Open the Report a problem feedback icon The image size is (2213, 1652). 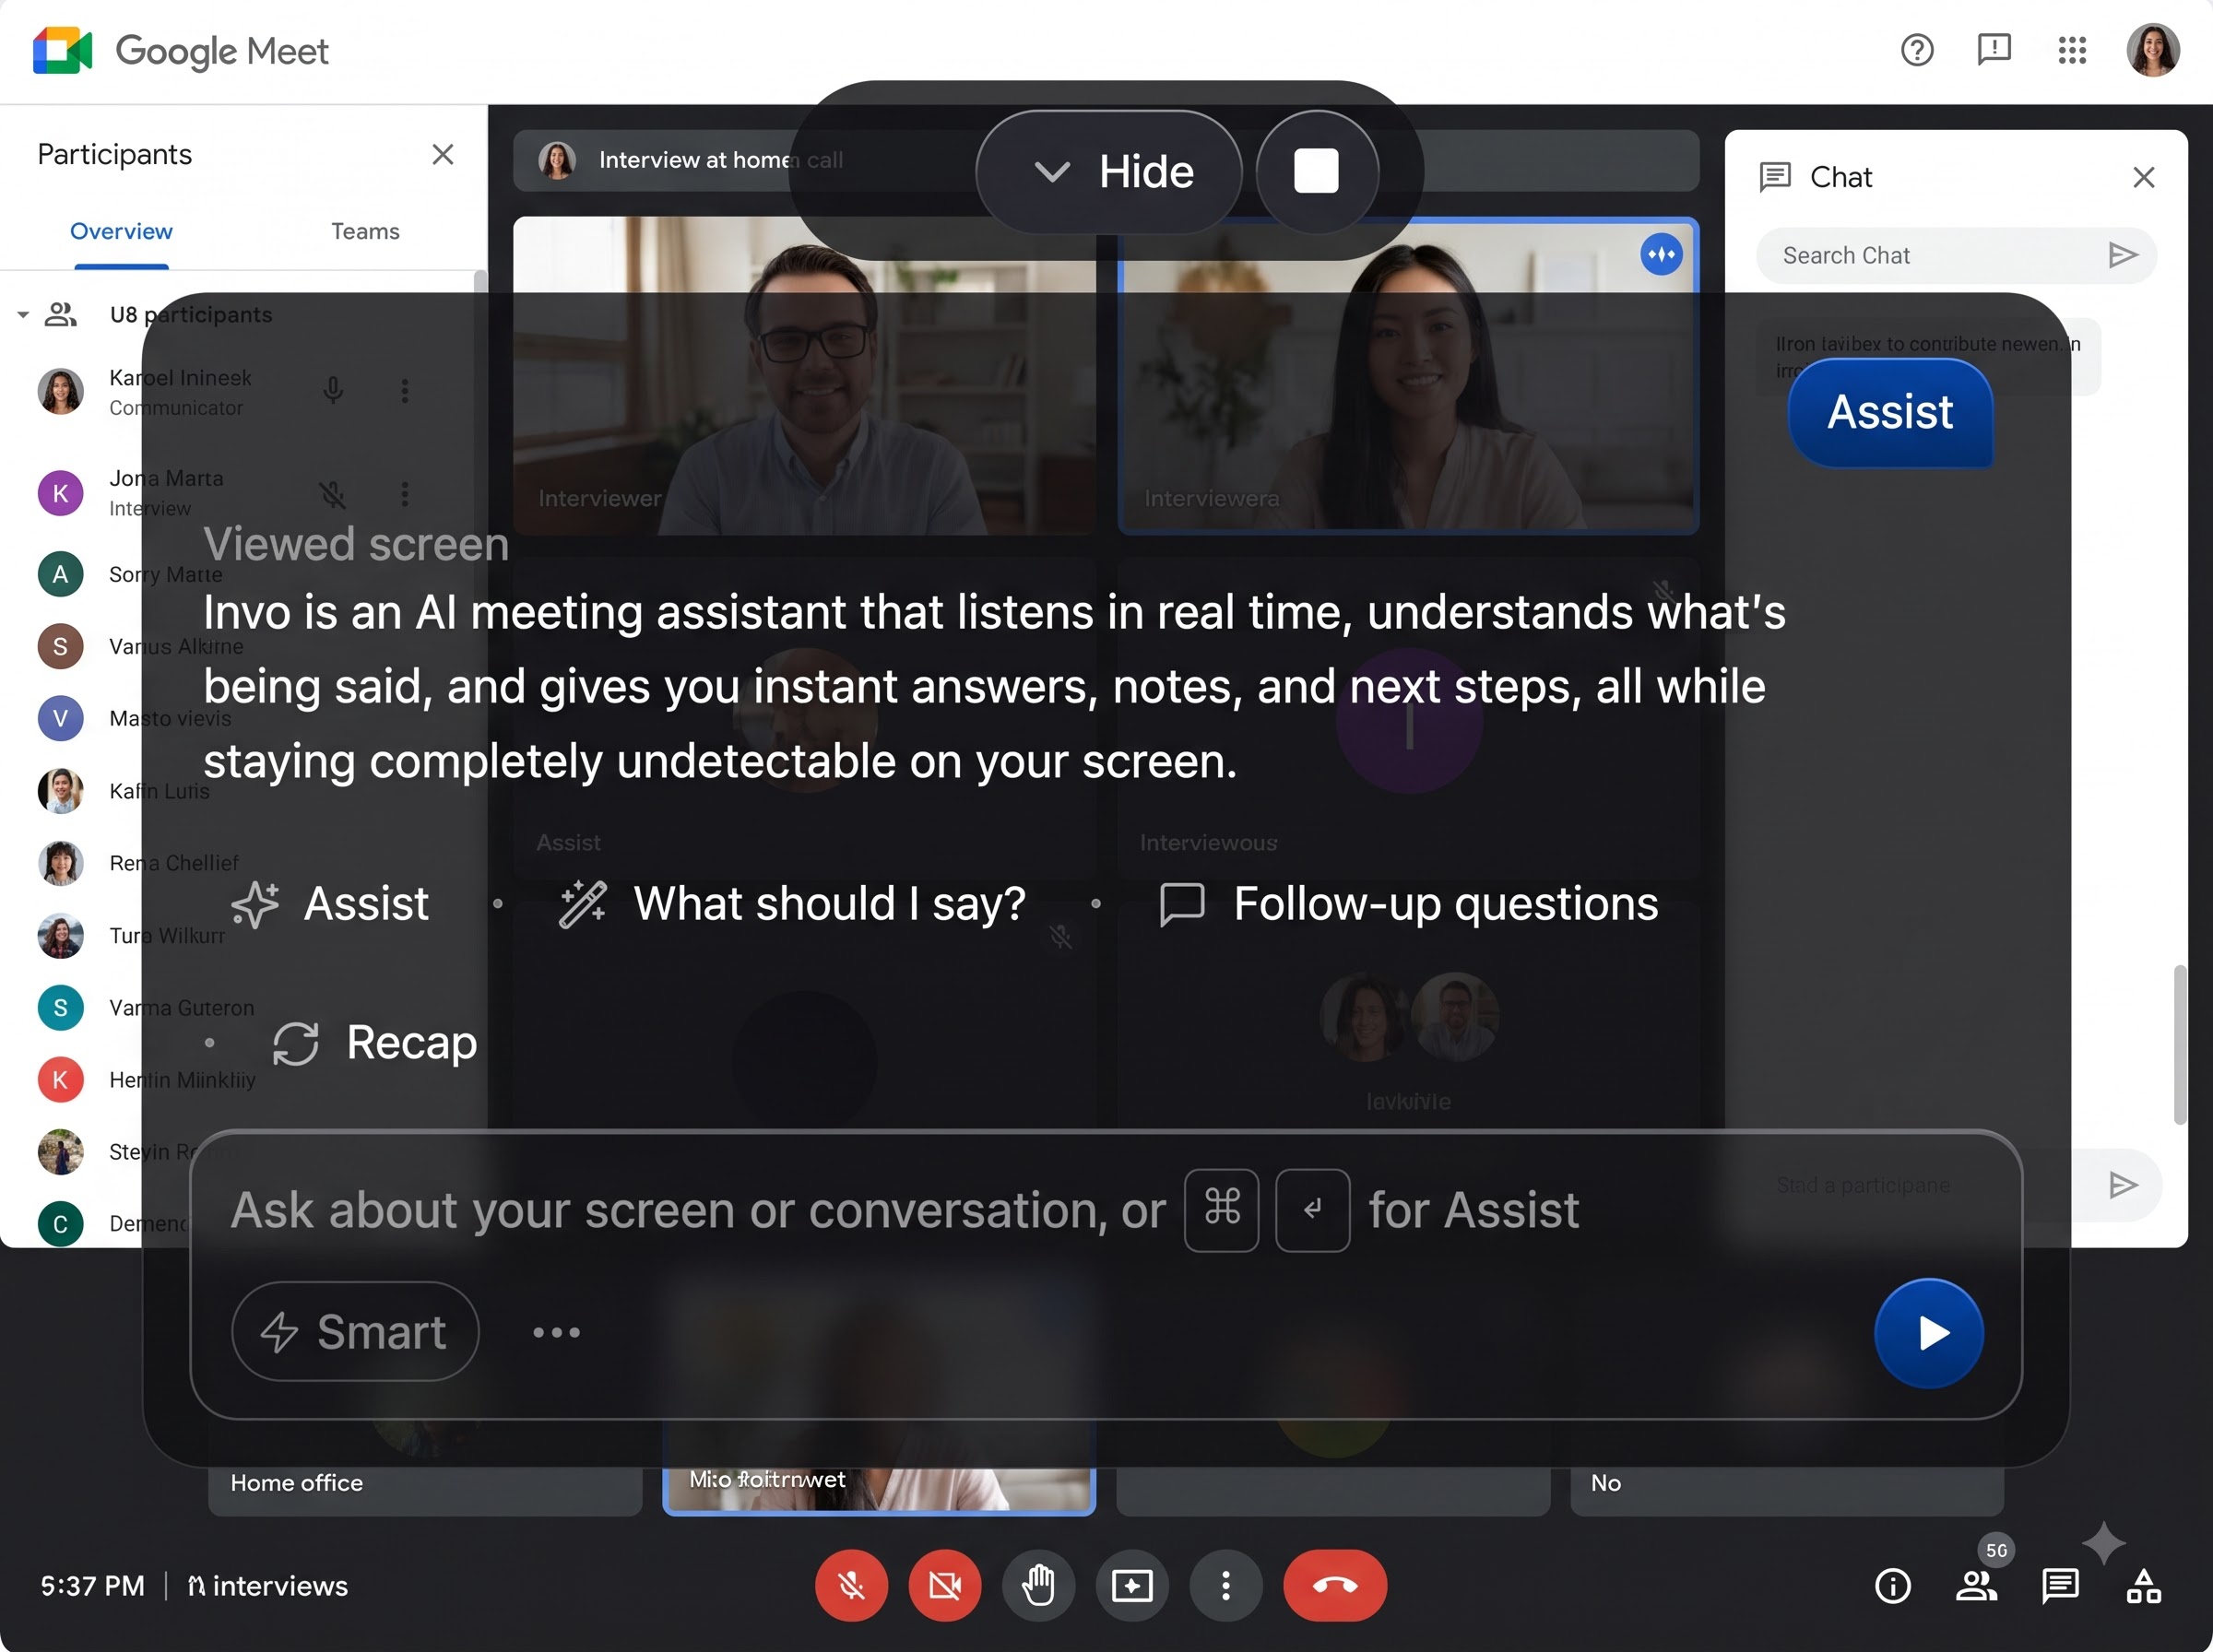(1993, 50)
